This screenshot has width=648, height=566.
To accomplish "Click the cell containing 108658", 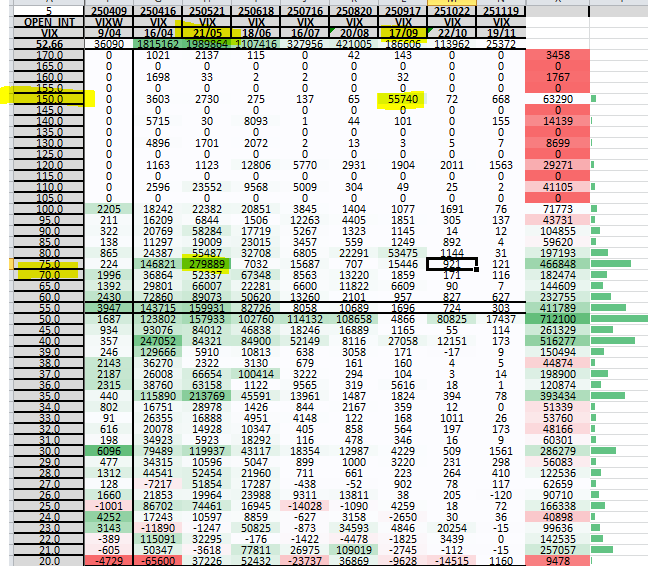I will [354, 319].
